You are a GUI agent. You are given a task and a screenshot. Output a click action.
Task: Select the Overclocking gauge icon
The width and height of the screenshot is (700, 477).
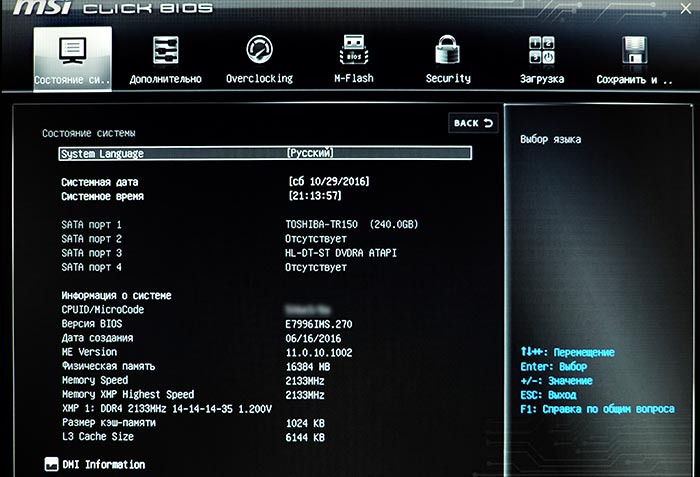[x=259, y=49]
